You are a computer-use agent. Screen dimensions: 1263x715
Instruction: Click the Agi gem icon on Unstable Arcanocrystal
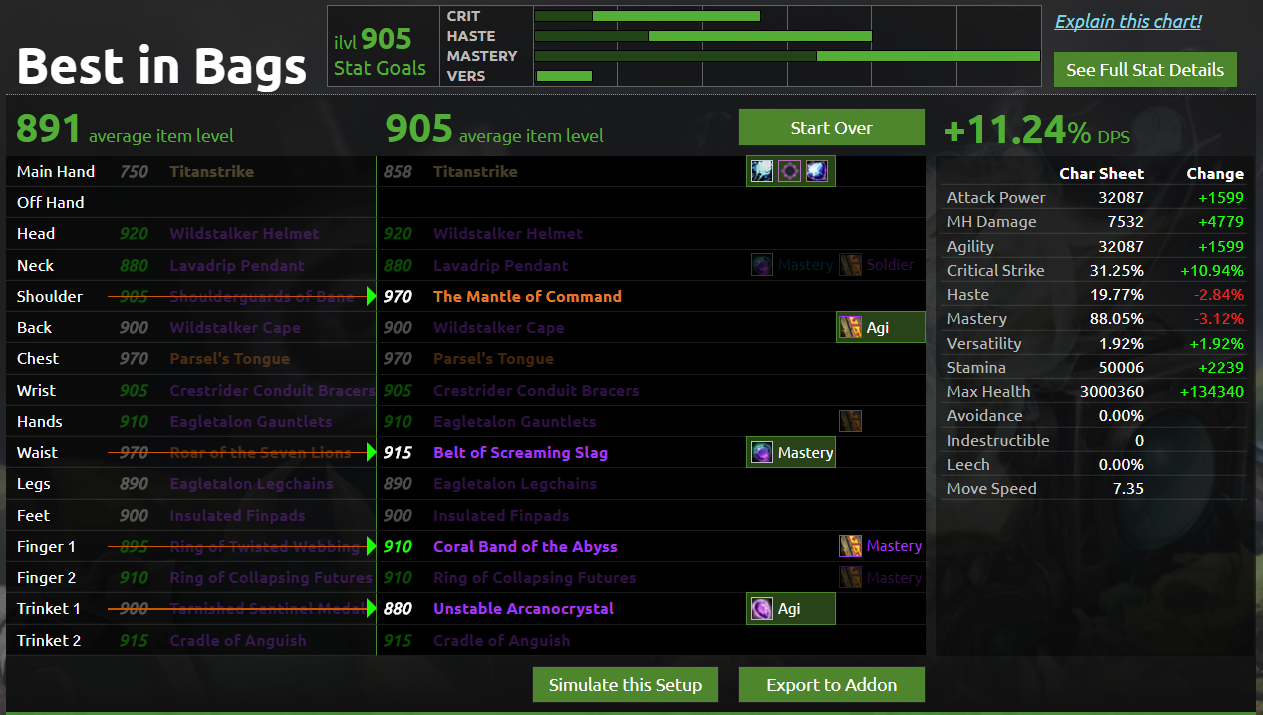762,608
